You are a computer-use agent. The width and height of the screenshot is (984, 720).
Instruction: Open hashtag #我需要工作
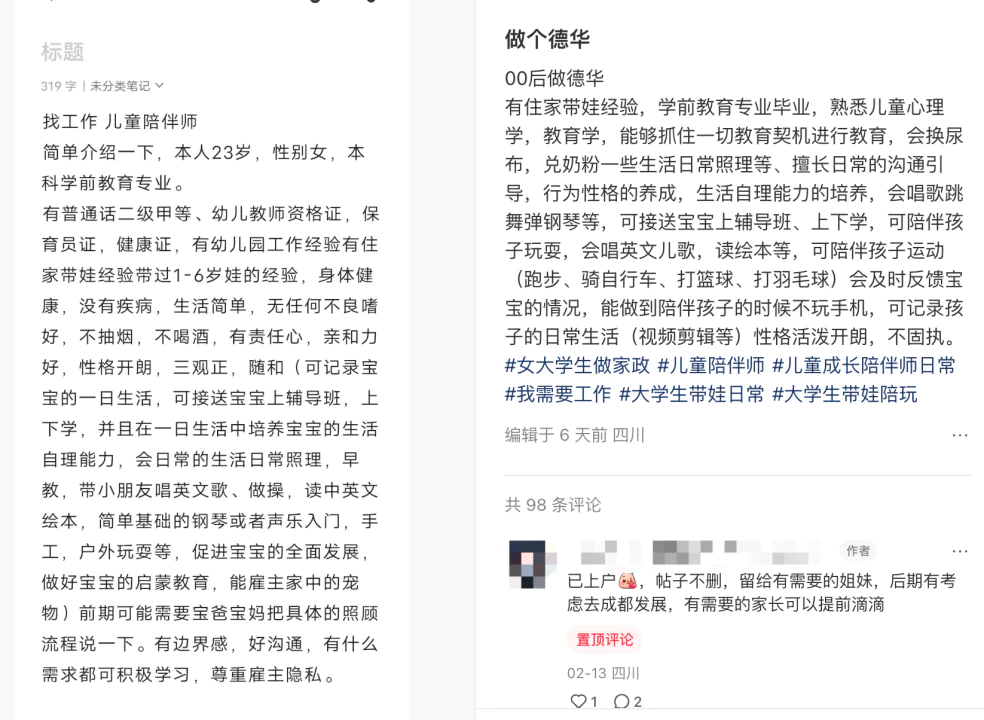pyautogui.click(x=558, y=394)
